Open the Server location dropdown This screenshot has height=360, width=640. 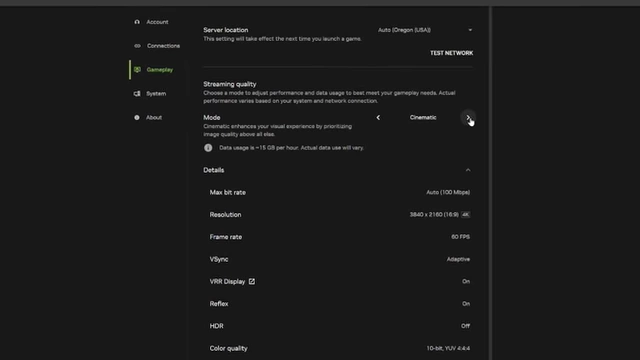click(425, 30)
